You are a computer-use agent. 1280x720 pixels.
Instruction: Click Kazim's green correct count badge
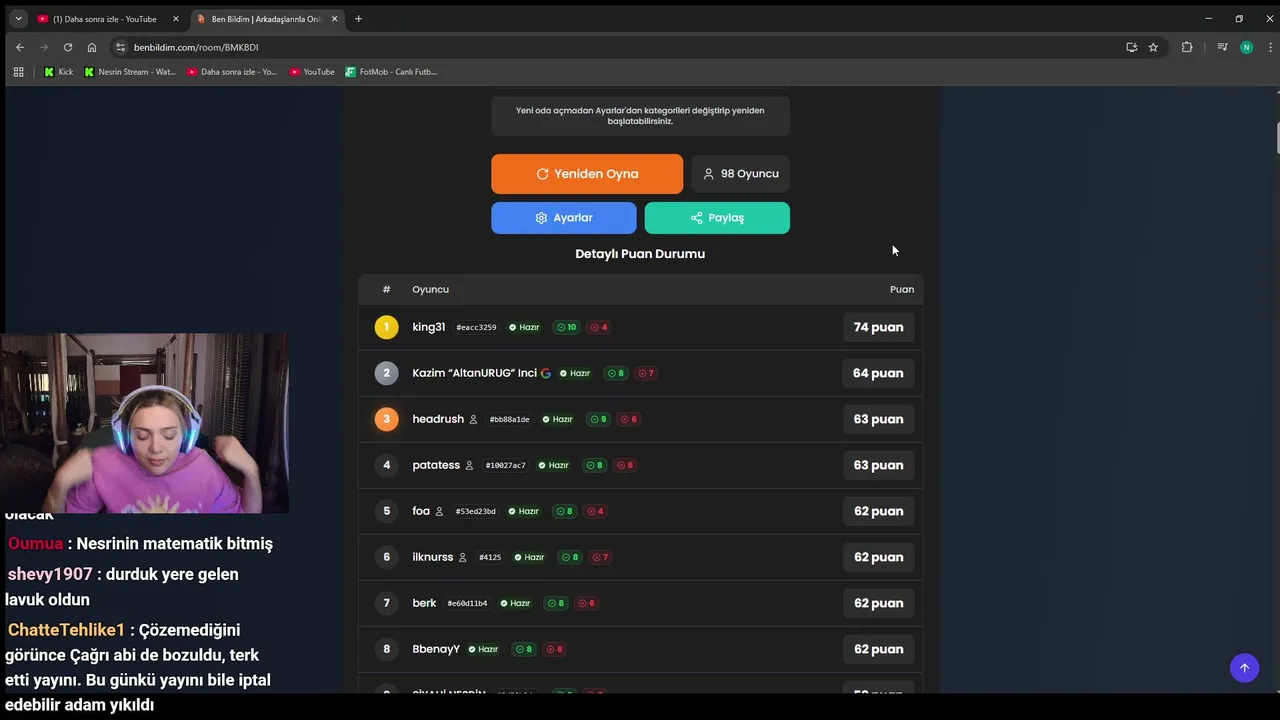coord(615,373)
